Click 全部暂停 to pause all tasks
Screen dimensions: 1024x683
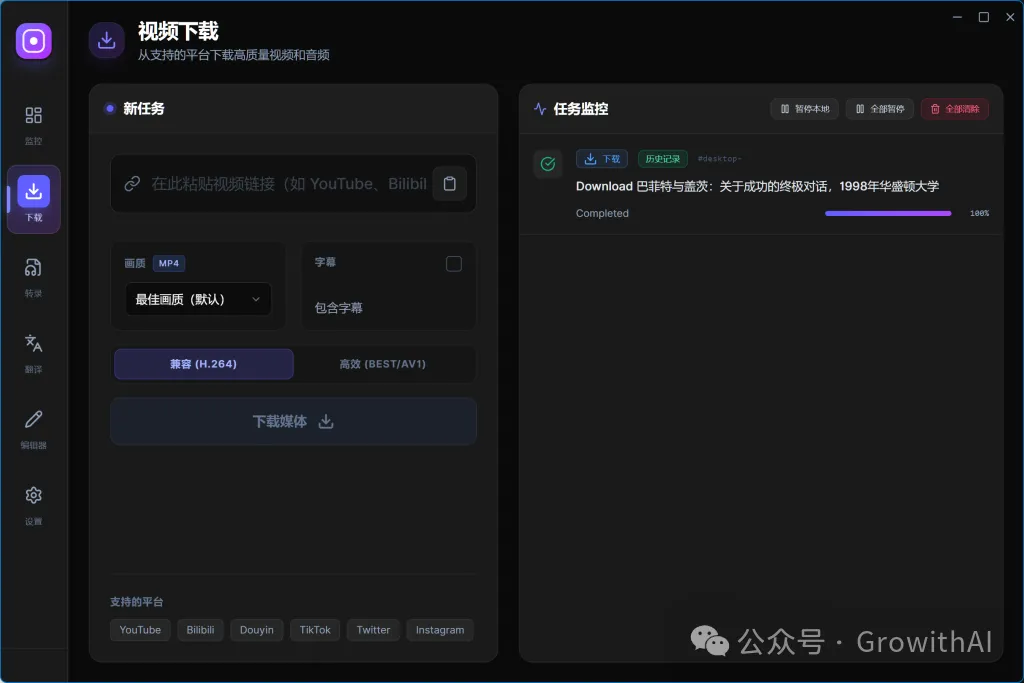coord(879,109)
